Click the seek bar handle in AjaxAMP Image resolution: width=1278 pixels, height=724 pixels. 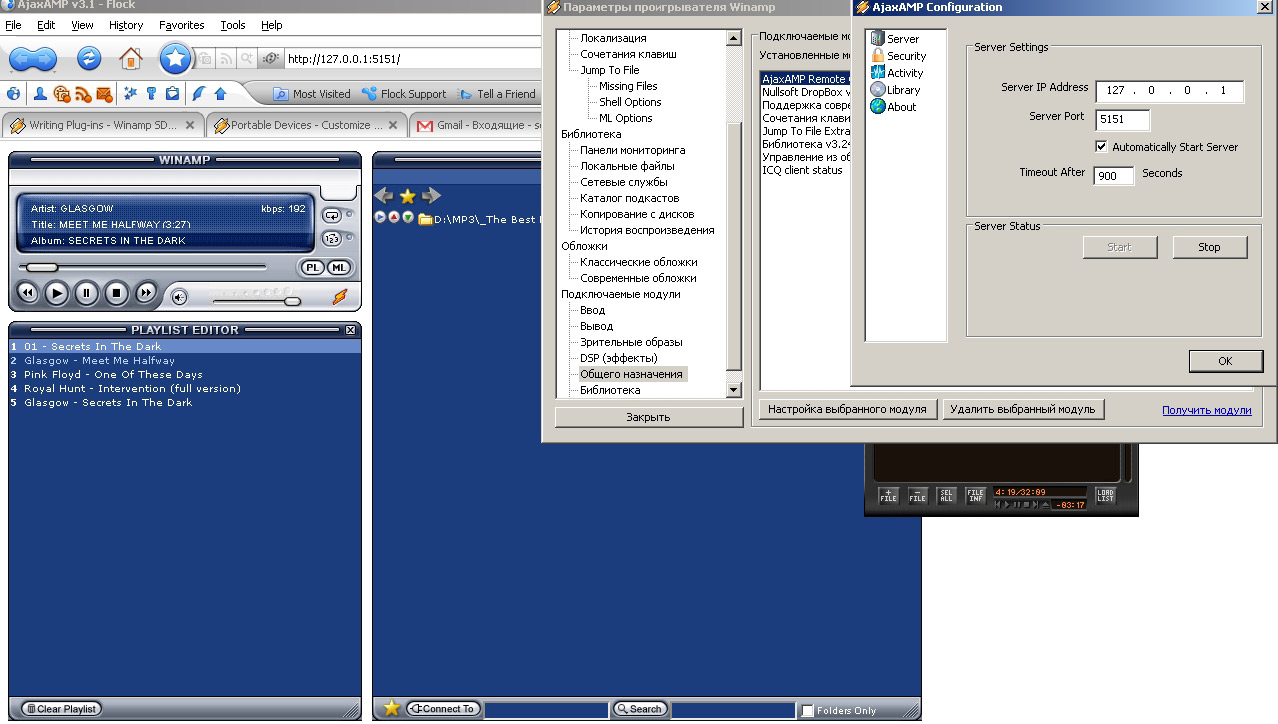(x=42, y=267)
